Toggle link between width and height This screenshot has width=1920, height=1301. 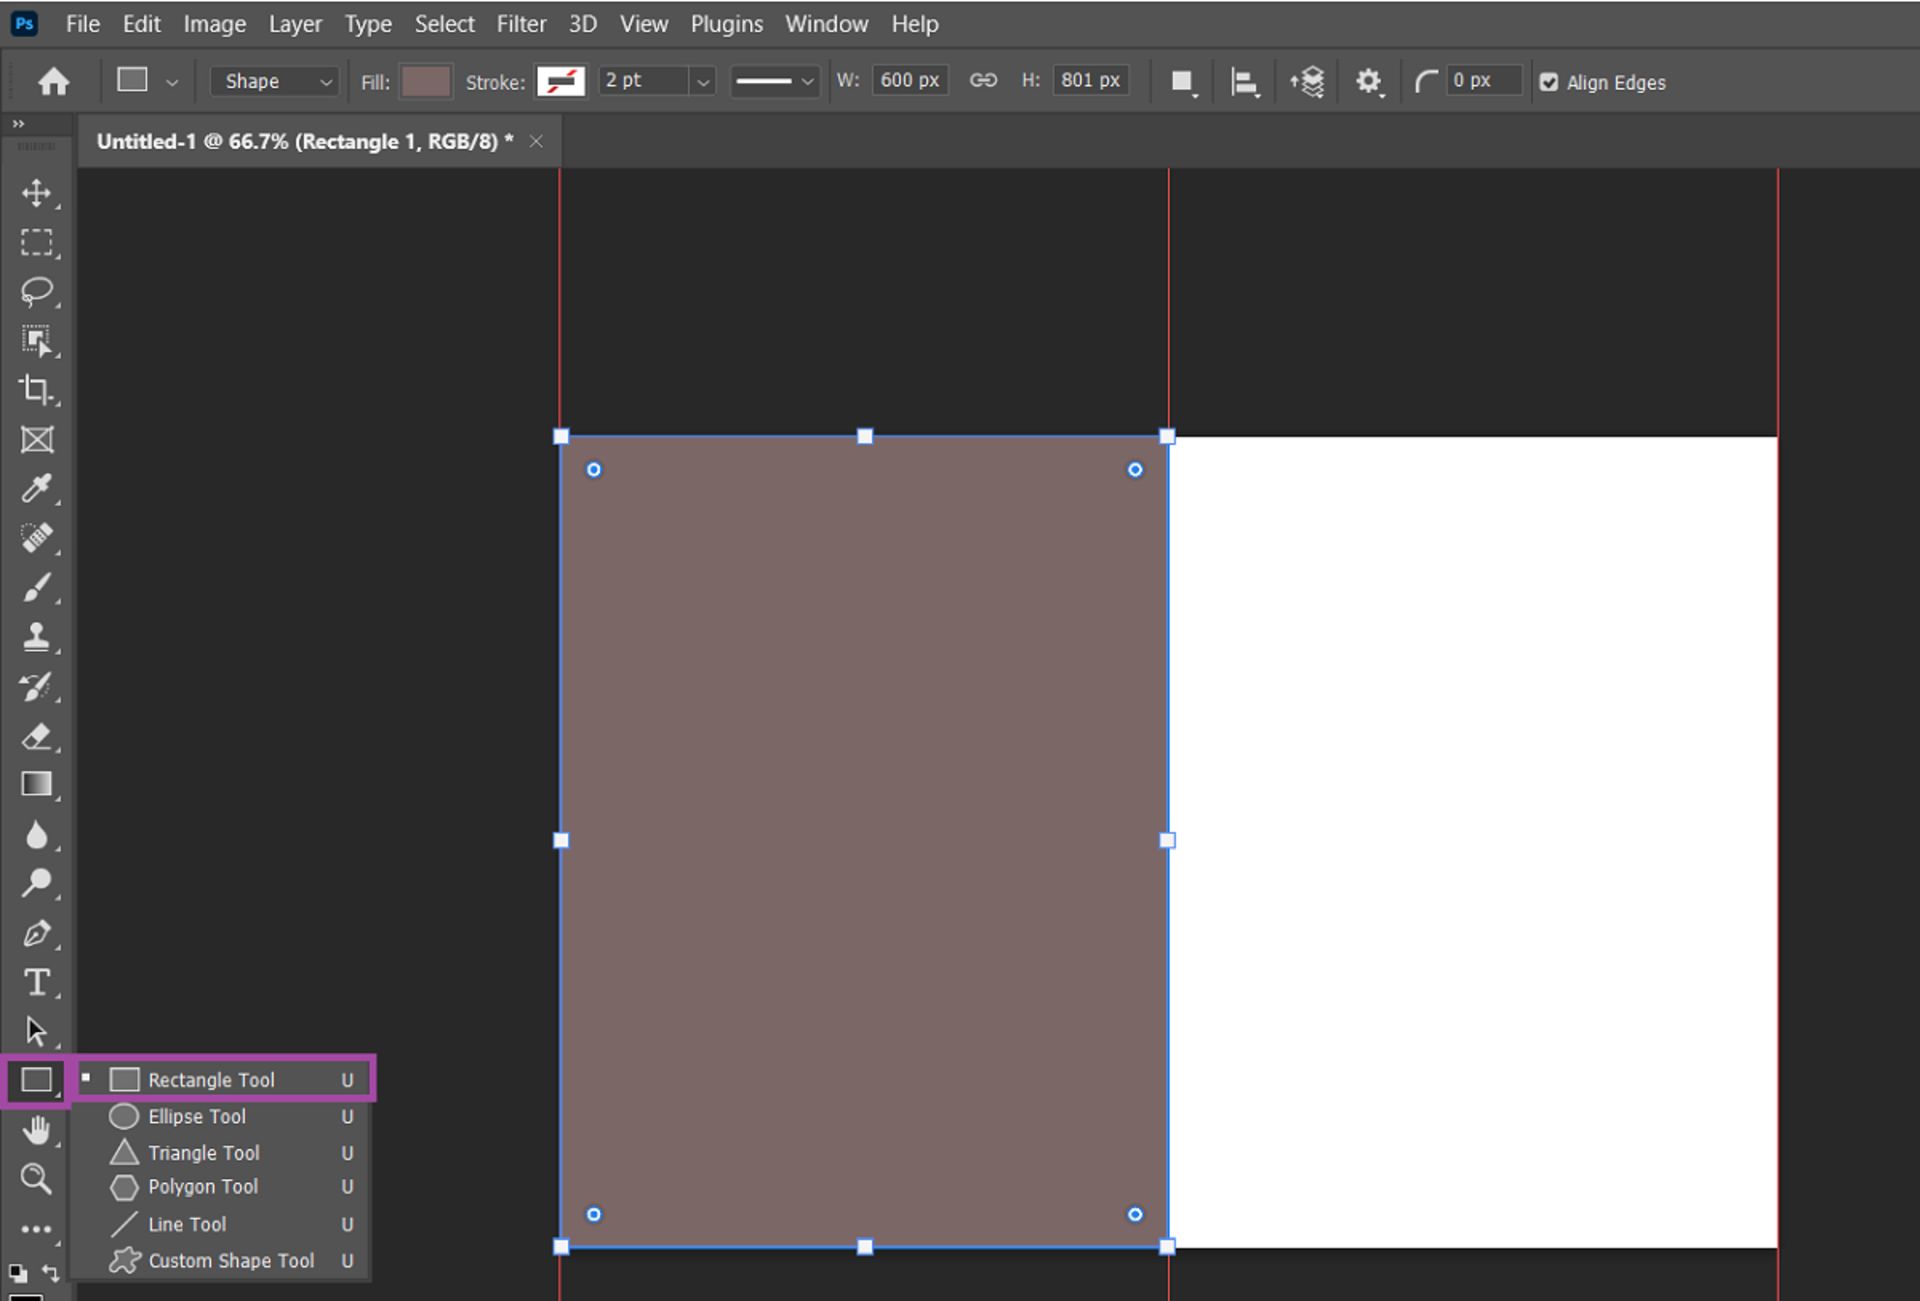(x=983, y=80)
